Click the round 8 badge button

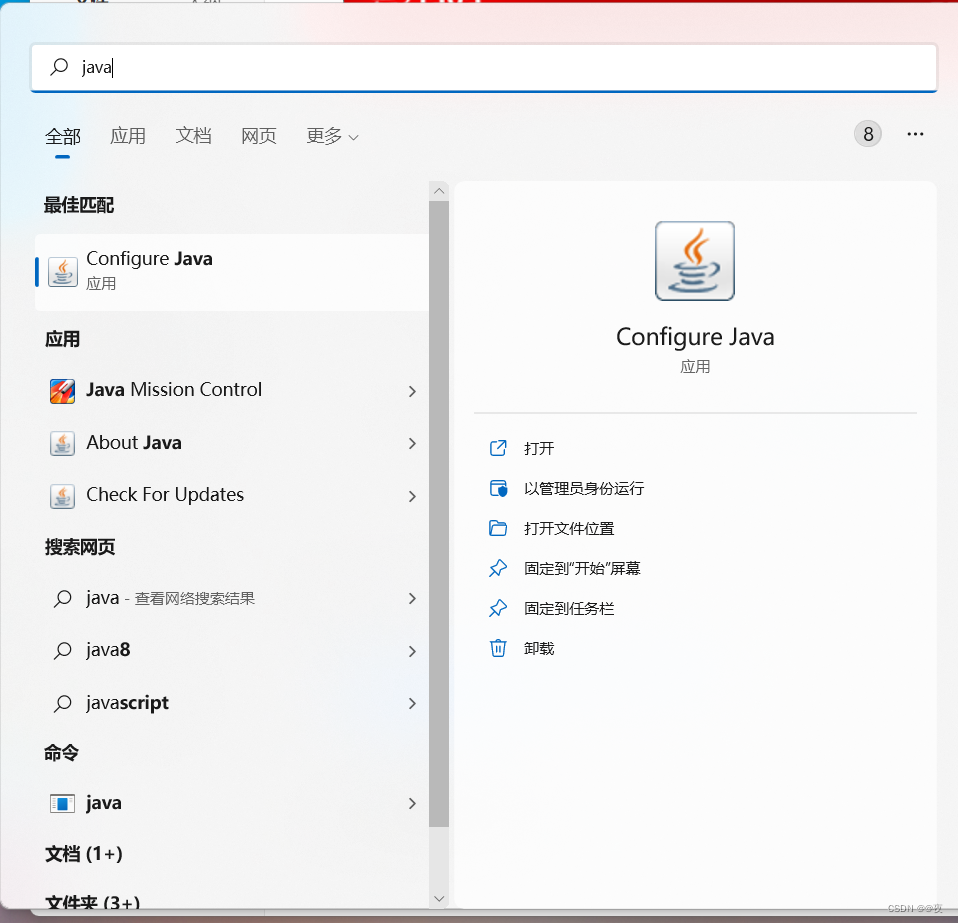click(x=868, y=134)
